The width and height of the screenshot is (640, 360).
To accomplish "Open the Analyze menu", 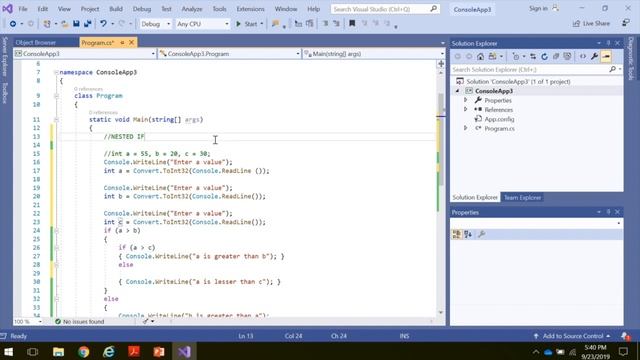I will click(x=192, y=9).
